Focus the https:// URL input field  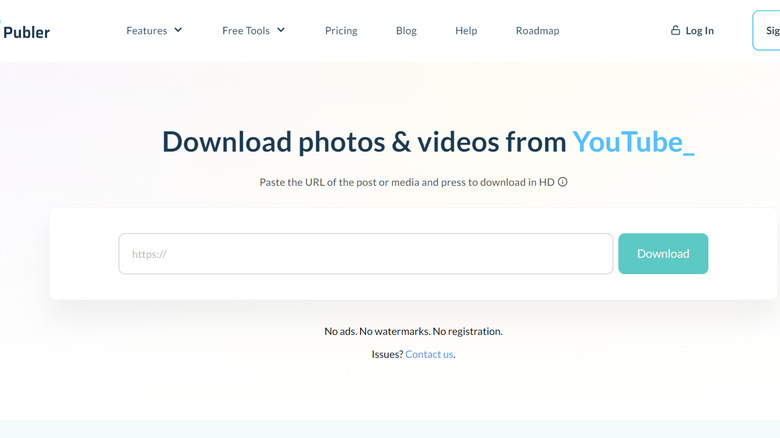366,254
